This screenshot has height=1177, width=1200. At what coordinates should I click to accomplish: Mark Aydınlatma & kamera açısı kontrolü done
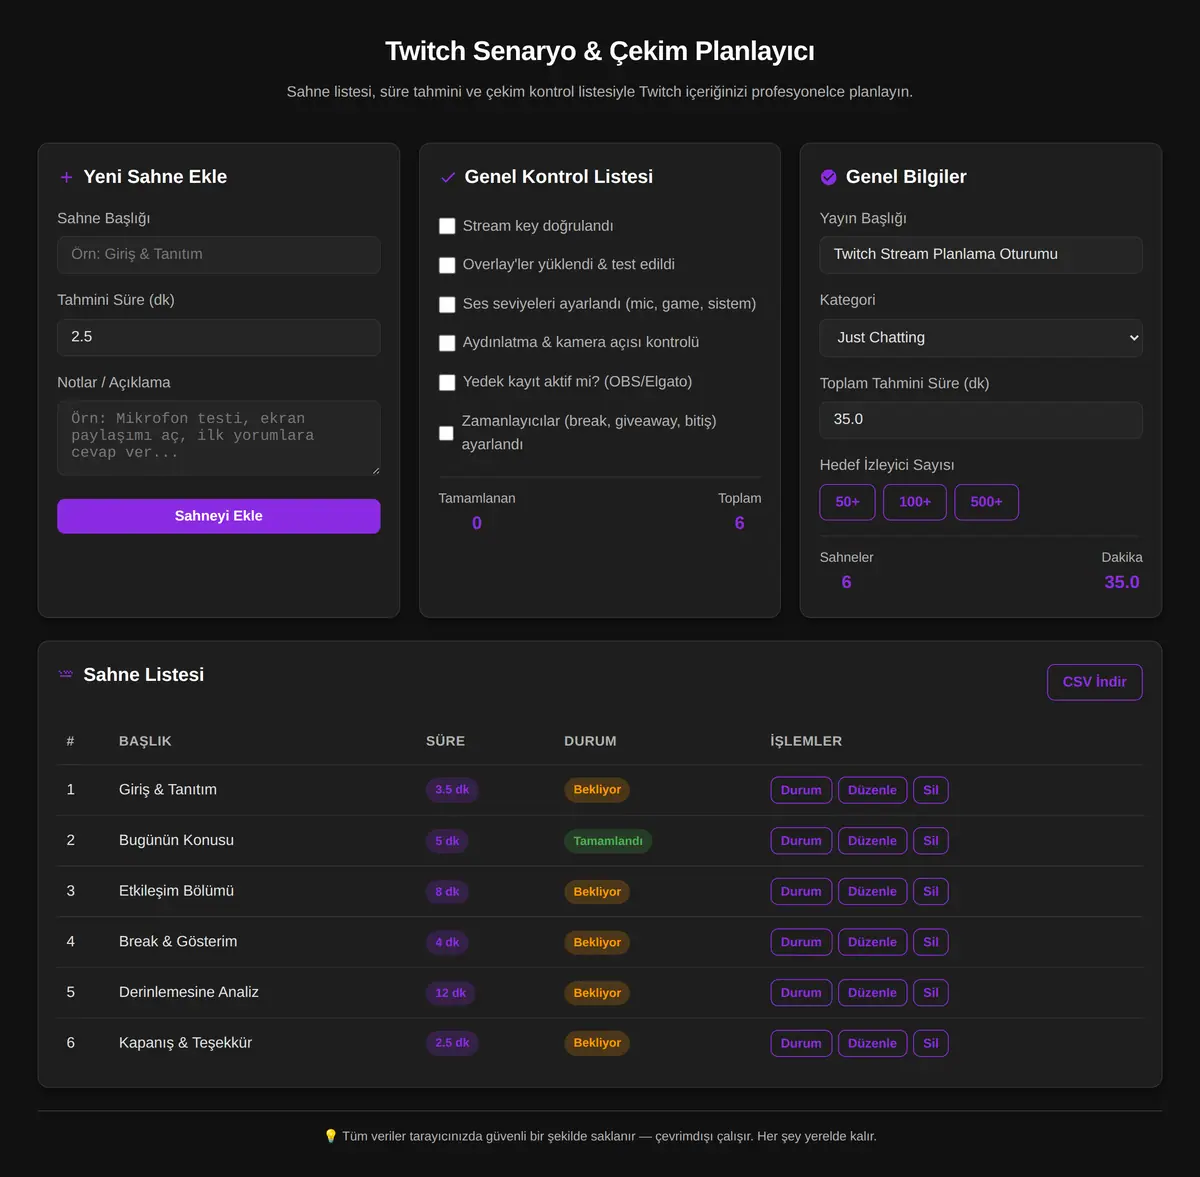tap(447, 343)
